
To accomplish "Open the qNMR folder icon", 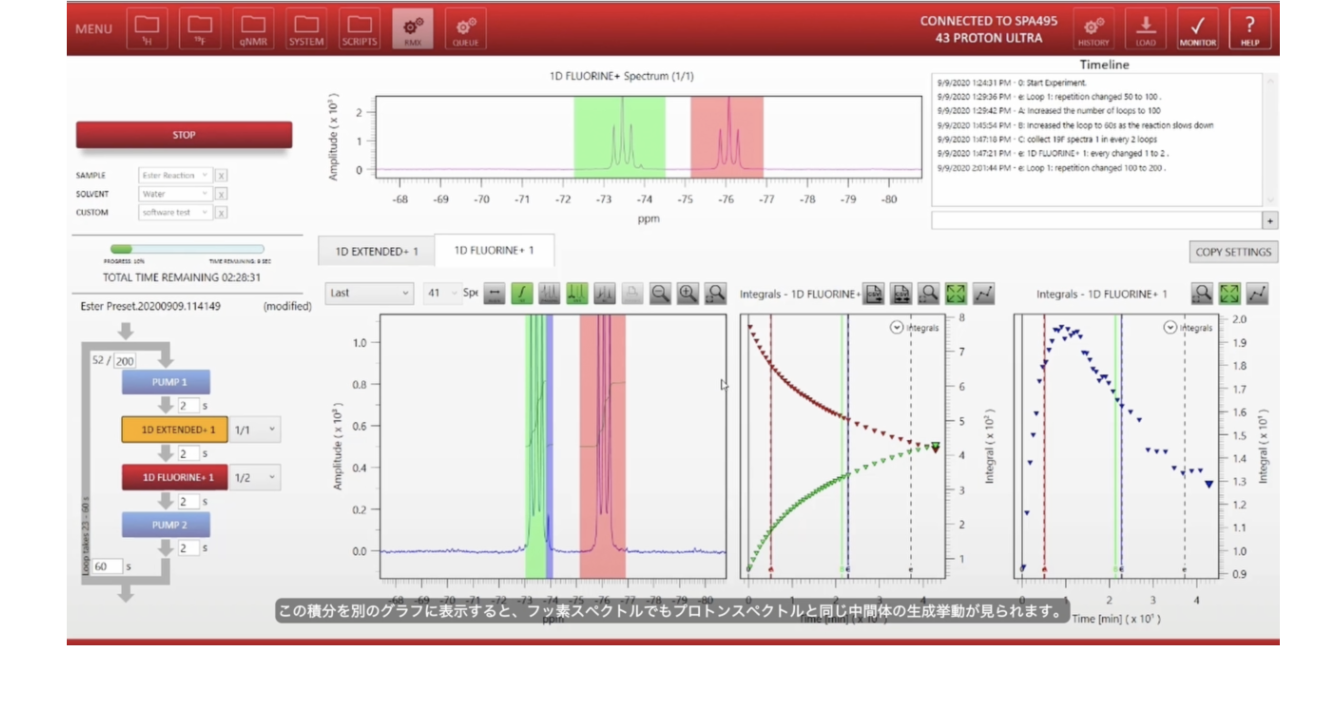I will (x=253, y=28).
